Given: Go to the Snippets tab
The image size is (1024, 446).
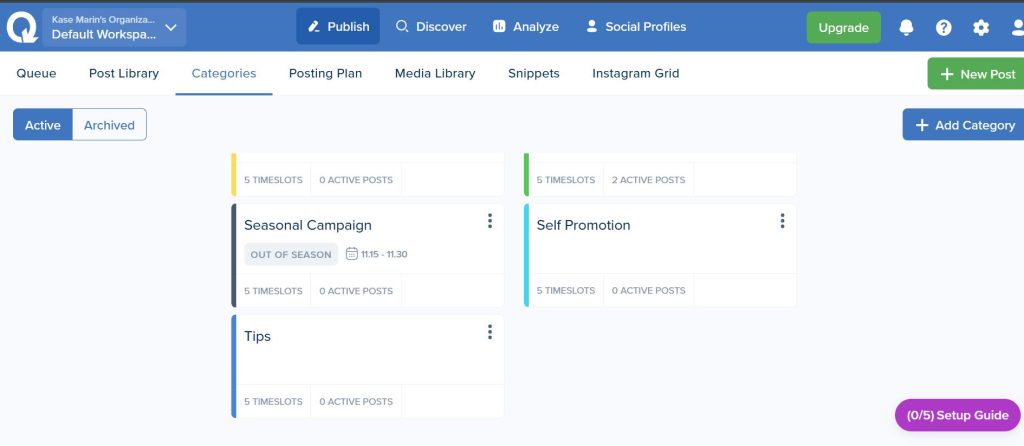Looking at the screenshot, I should [534, 73].
